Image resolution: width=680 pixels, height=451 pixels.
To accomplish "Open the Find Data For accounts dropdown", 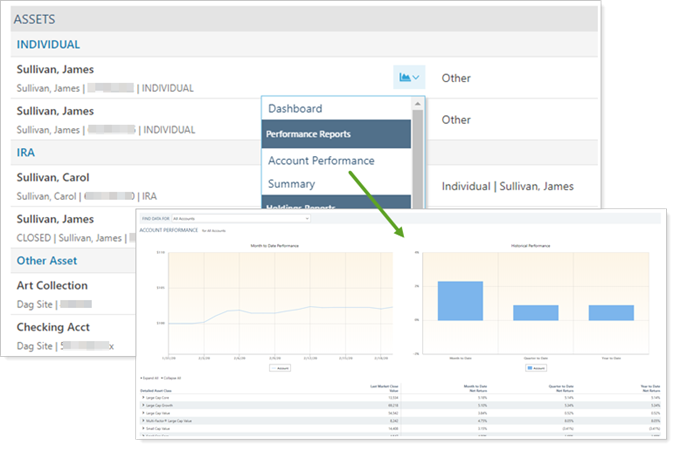I will coord(220,217).
